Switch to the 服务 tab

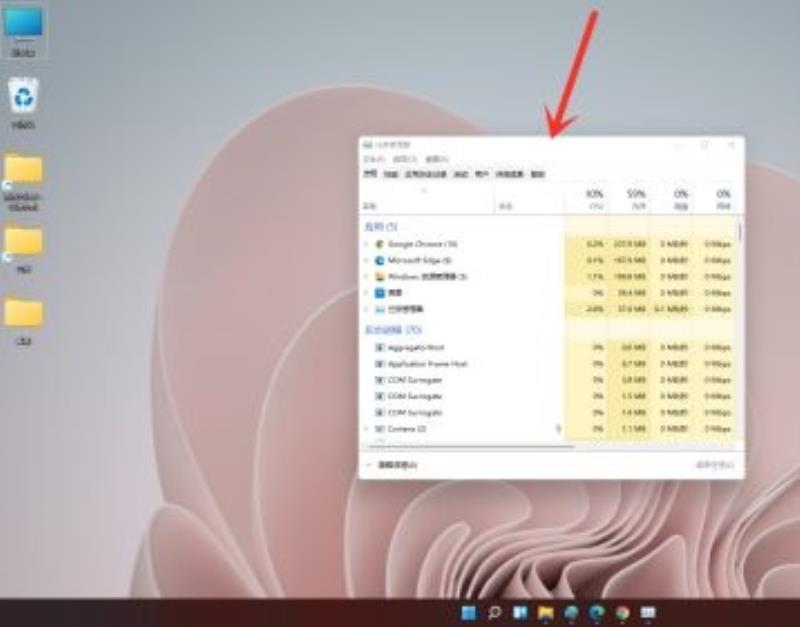point(538,174)
